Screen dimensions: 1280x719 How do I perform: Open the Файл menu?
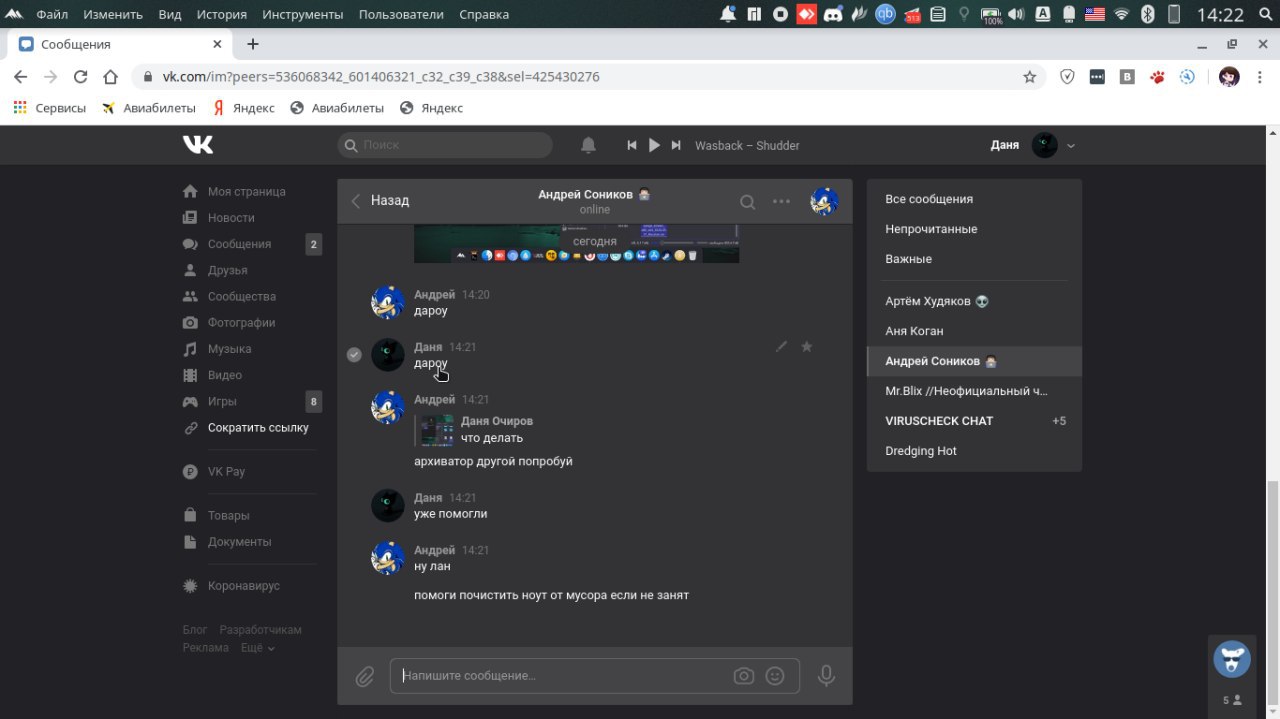[x=52, y=15]
